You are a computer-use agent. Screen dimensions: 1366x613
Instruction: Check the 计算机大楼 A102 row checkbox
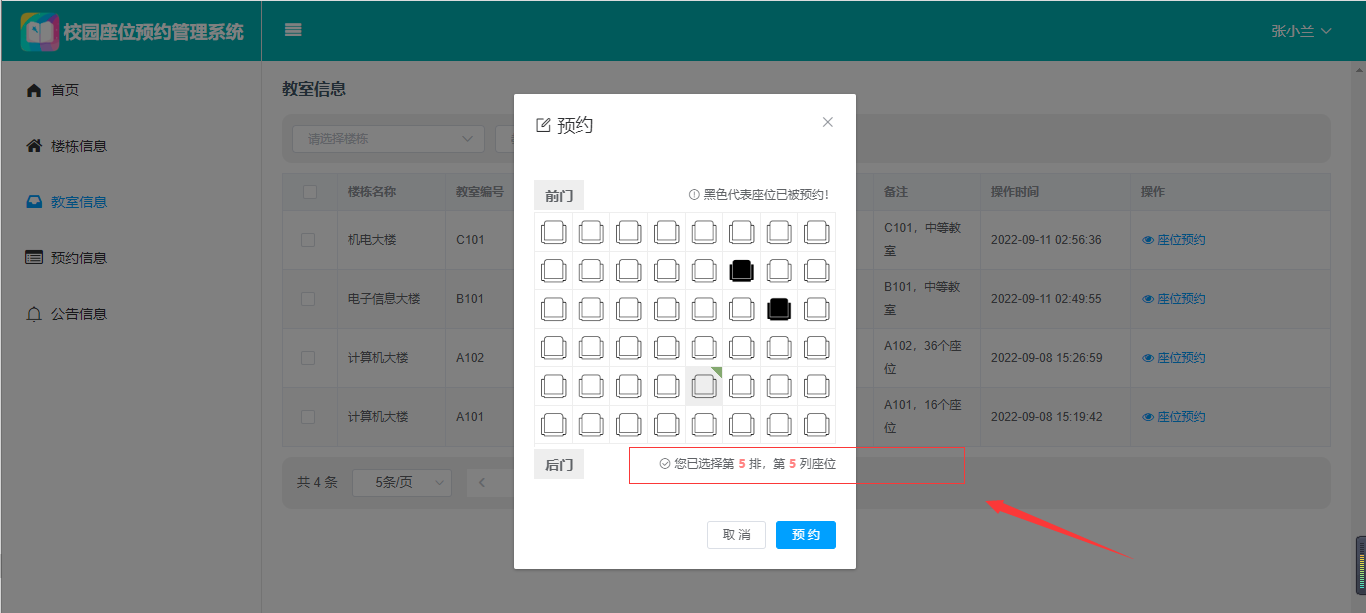[x=308, y=358]
